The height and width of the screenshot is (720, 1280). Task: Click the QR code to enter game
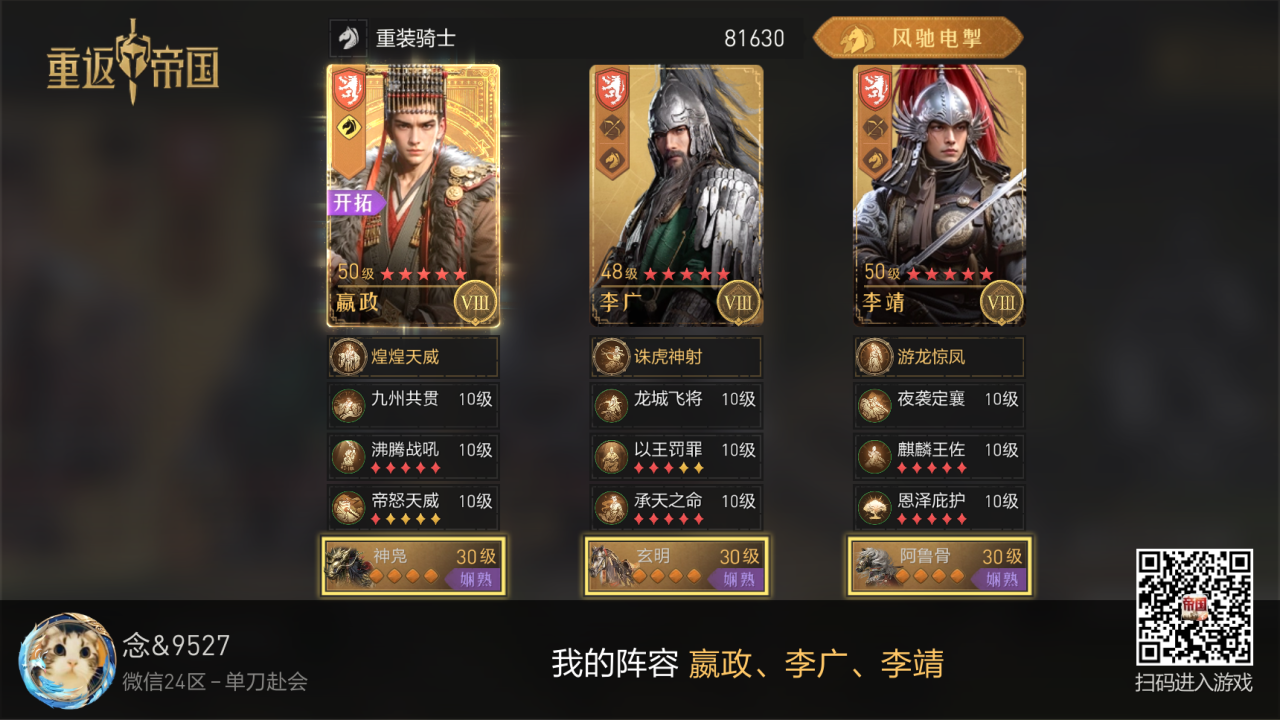point(1194,607)
